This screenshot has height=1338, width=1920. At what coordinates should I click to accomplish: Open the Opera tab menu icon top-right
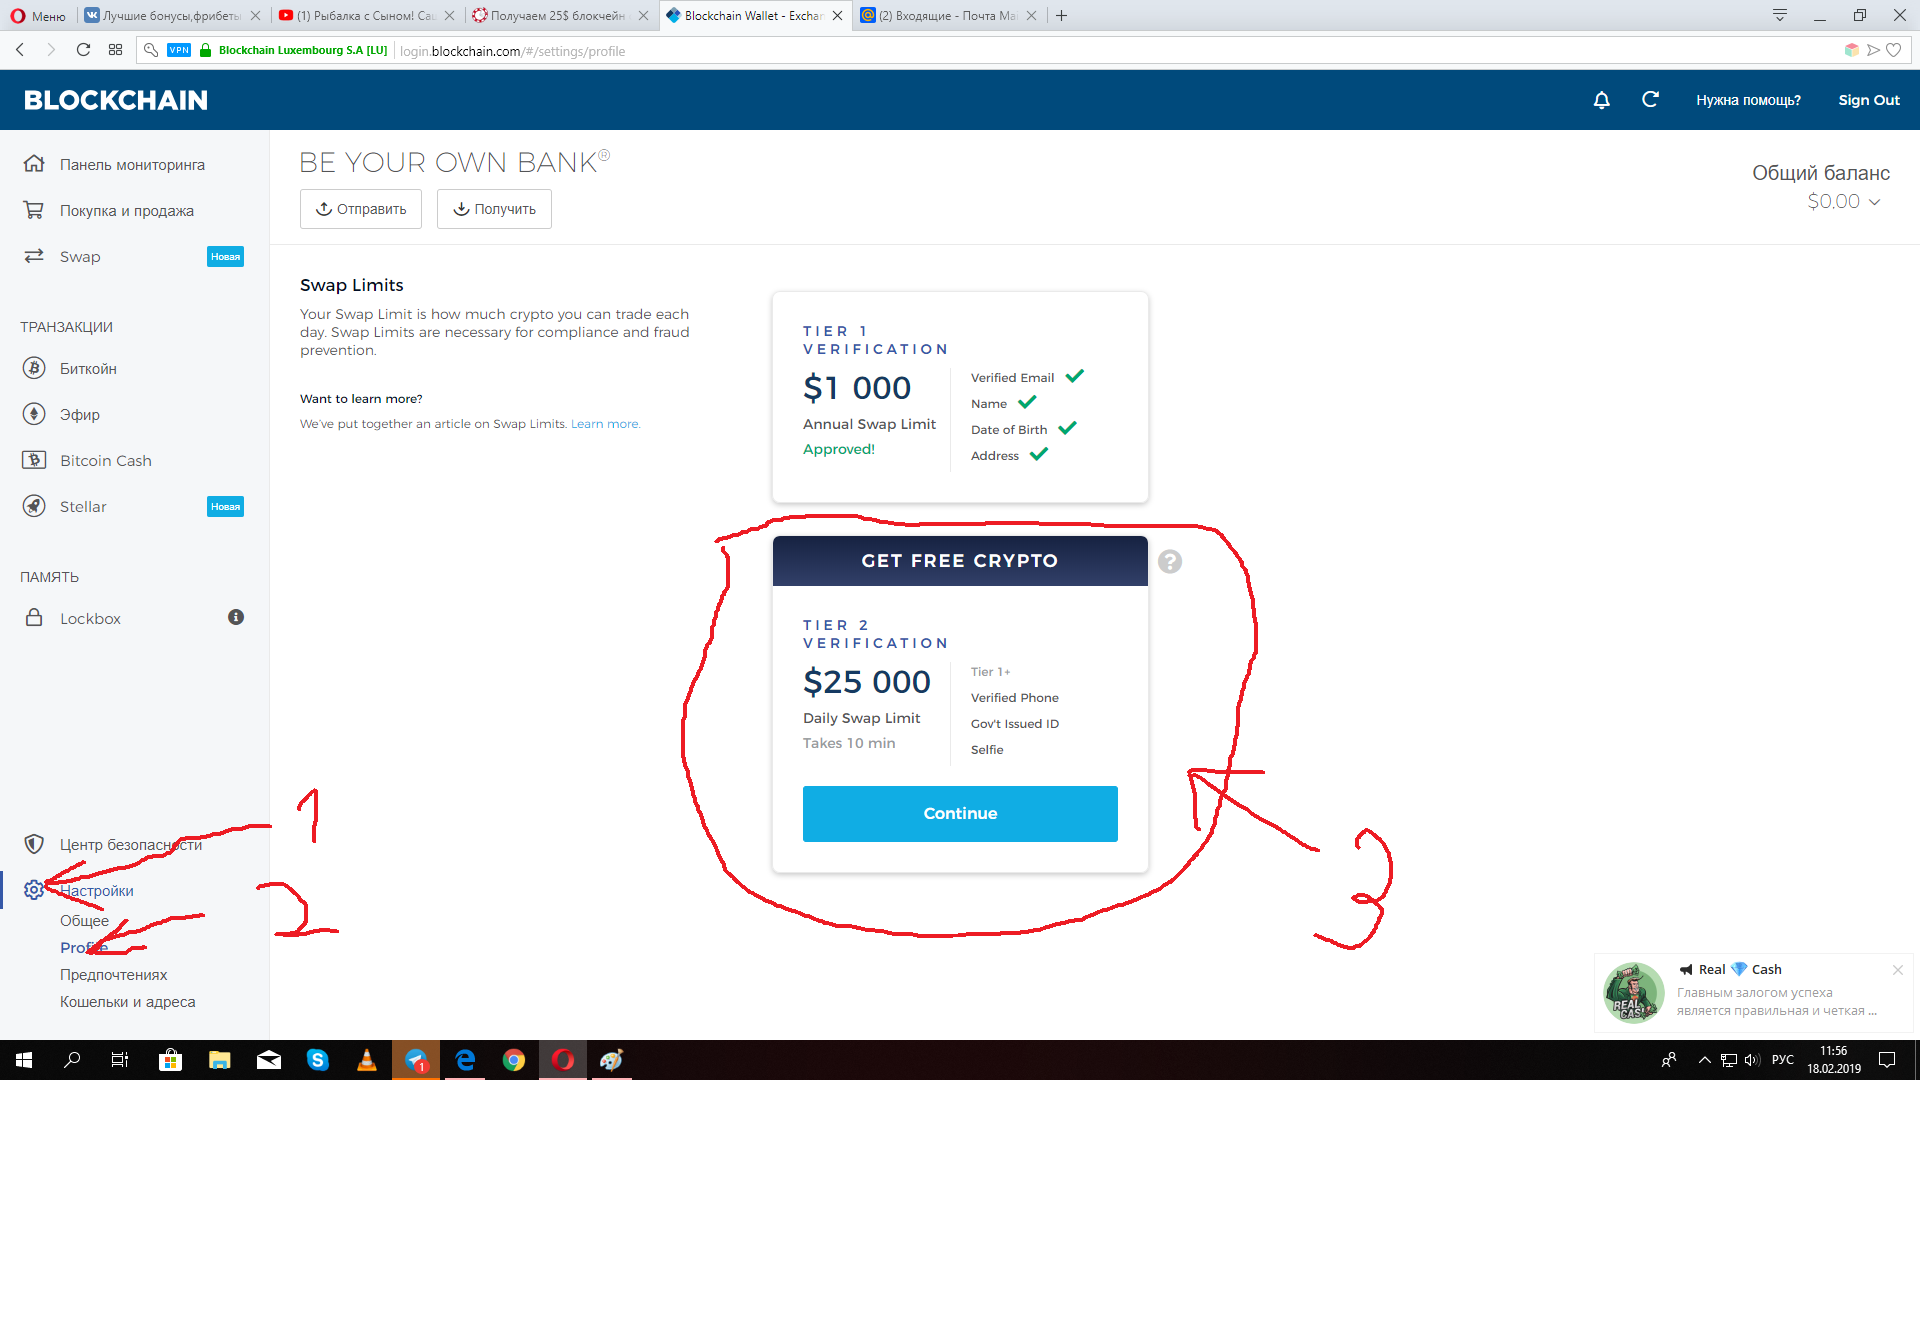point(1779,15)
